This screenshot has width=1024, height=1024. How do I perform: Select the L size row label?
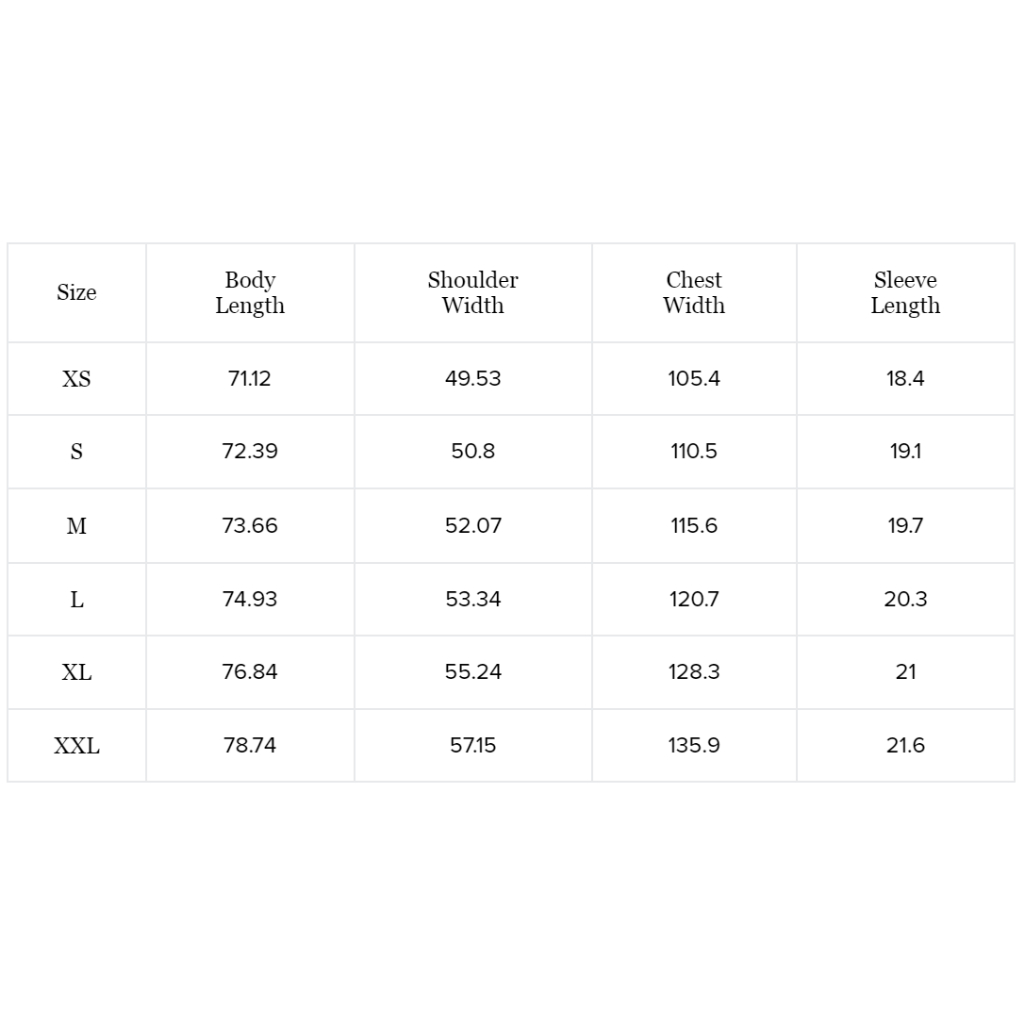(76, 600)
